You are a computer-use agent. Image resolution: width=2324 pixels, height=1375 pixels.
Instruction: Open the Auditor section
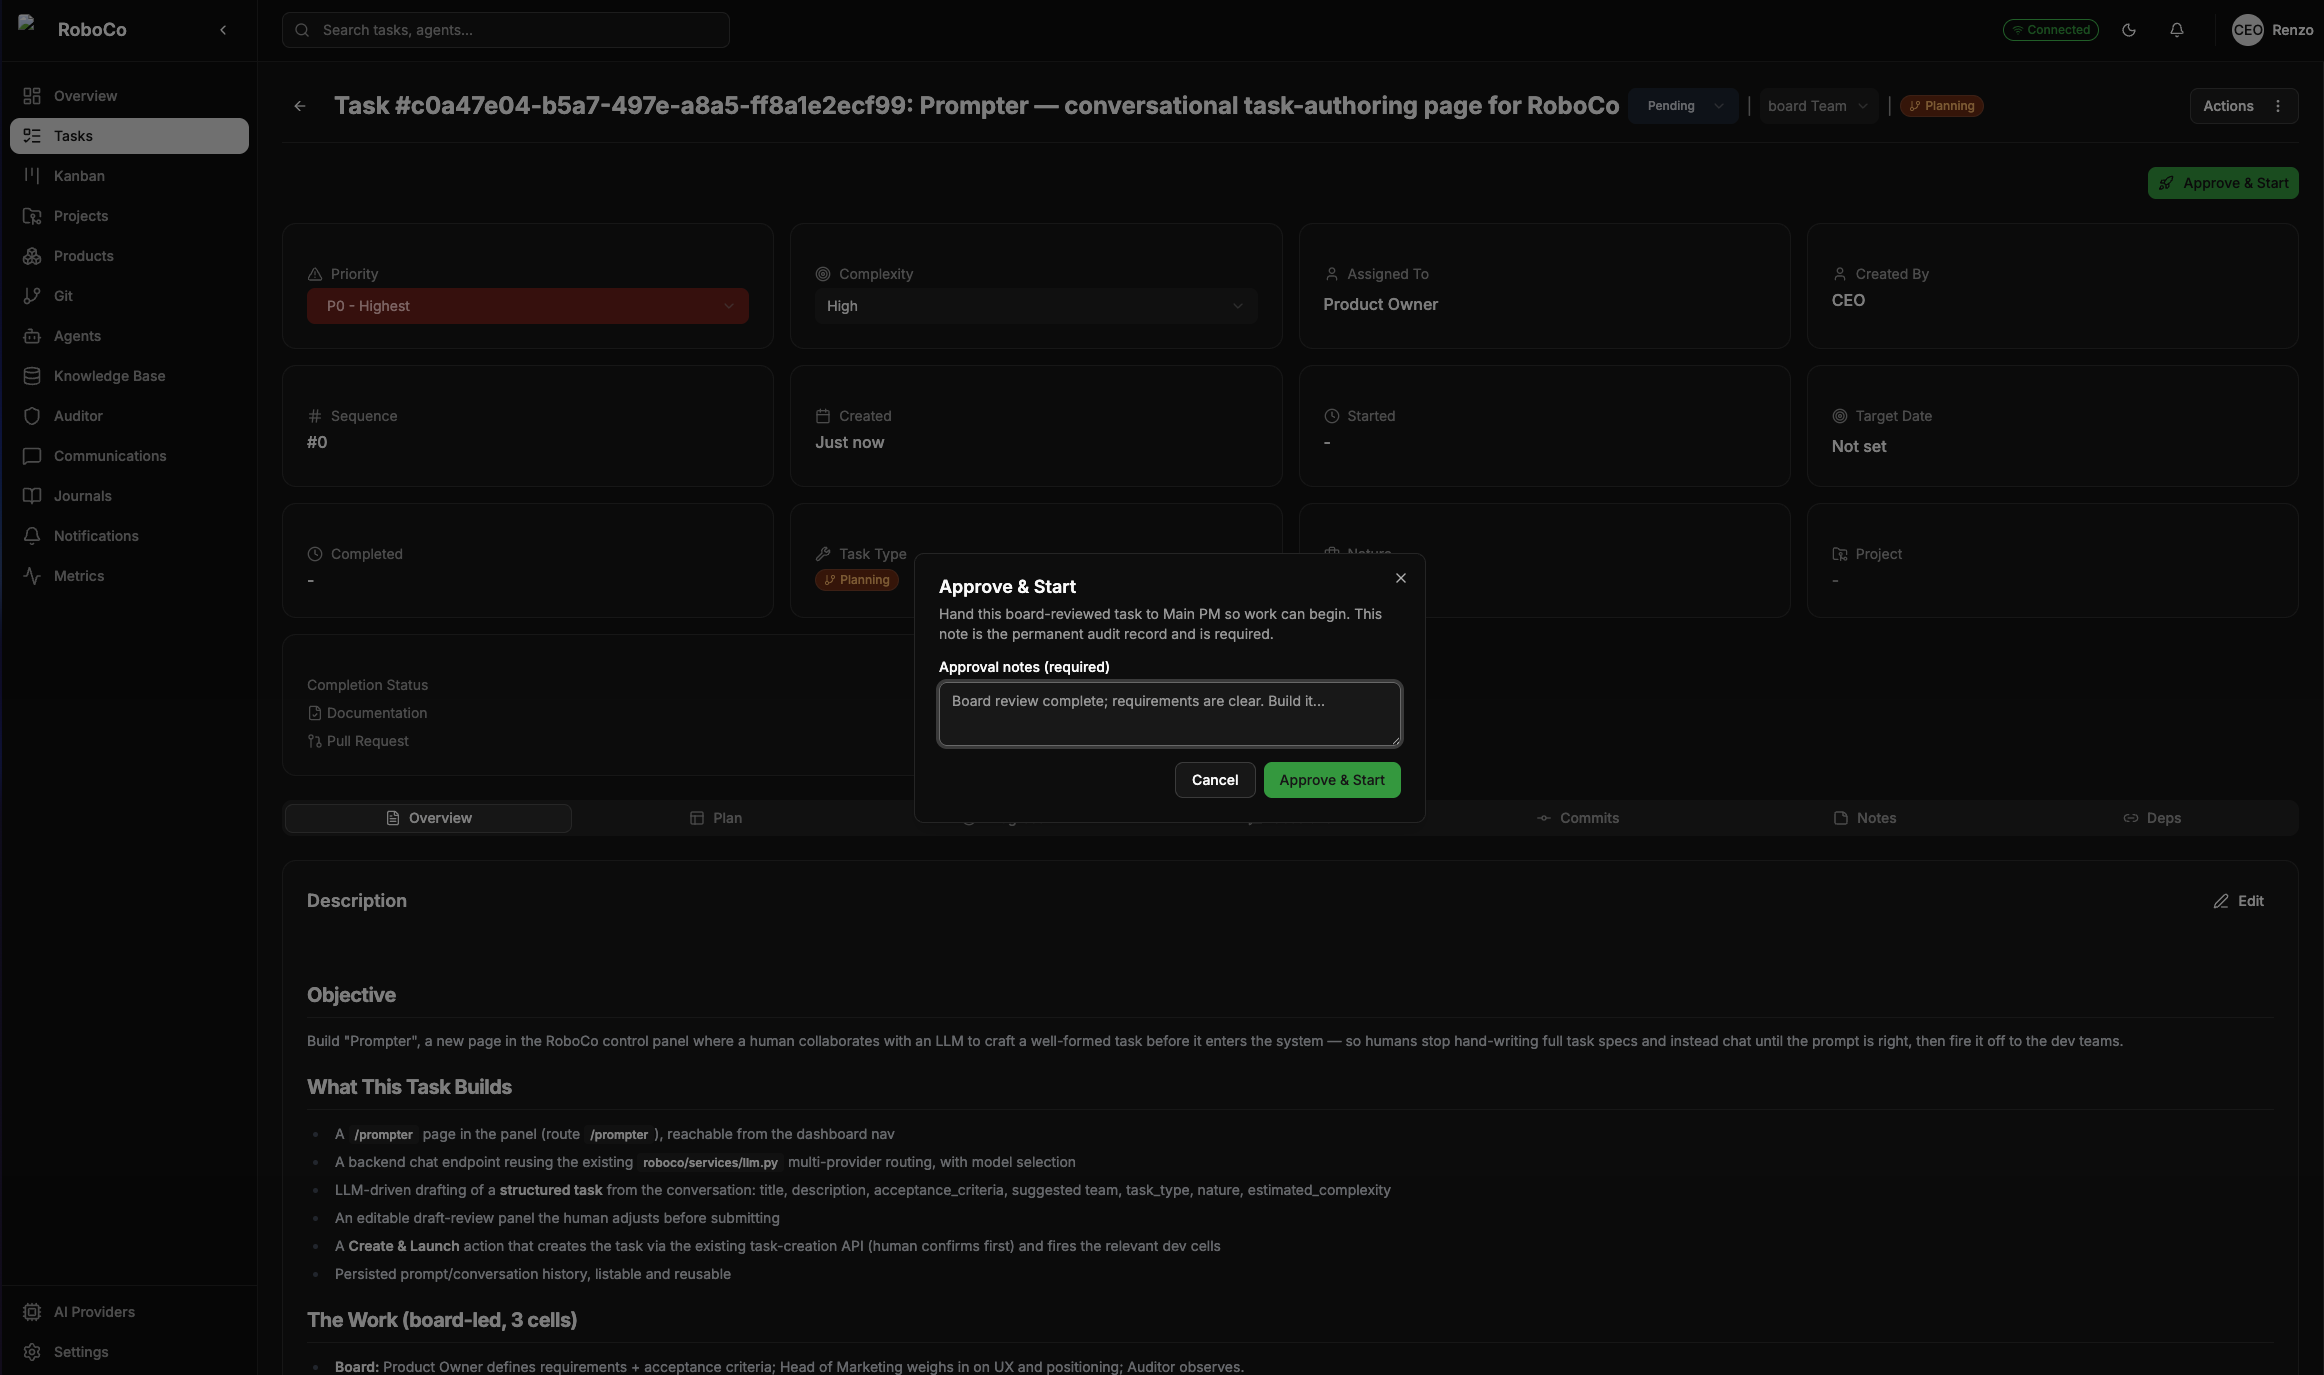click(x=129, y=416)
